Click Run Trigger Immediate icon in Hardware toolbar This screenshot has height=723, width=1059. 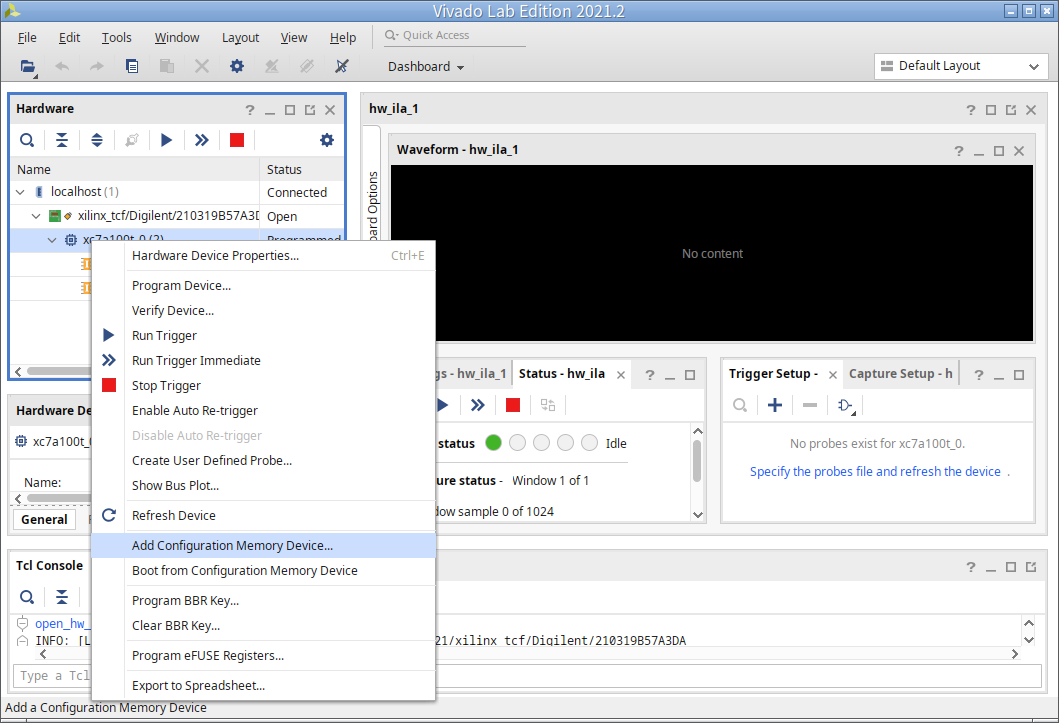(x=202, y=140)
